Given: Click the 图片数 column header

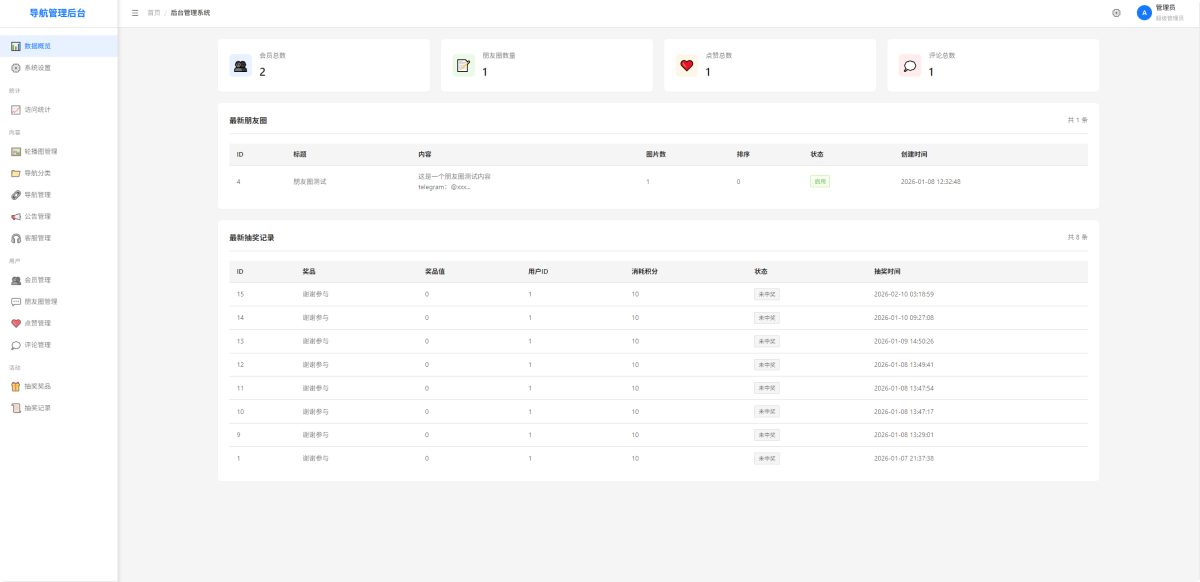Looking at the screenshot, I should tap(656, 155).
